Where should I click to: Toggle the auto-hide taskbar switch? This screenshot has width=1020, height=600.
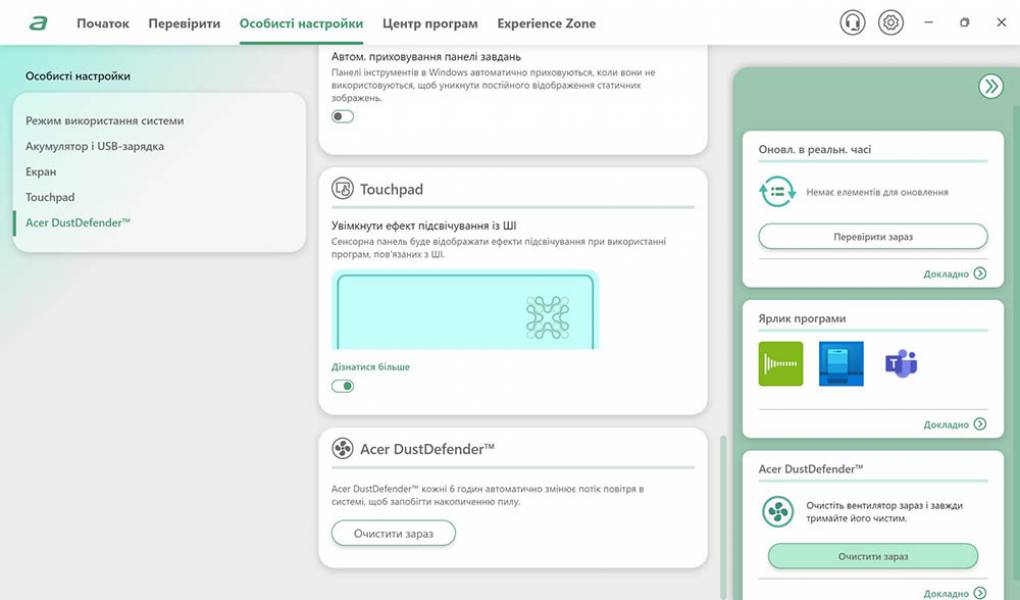tap(343, 116)
